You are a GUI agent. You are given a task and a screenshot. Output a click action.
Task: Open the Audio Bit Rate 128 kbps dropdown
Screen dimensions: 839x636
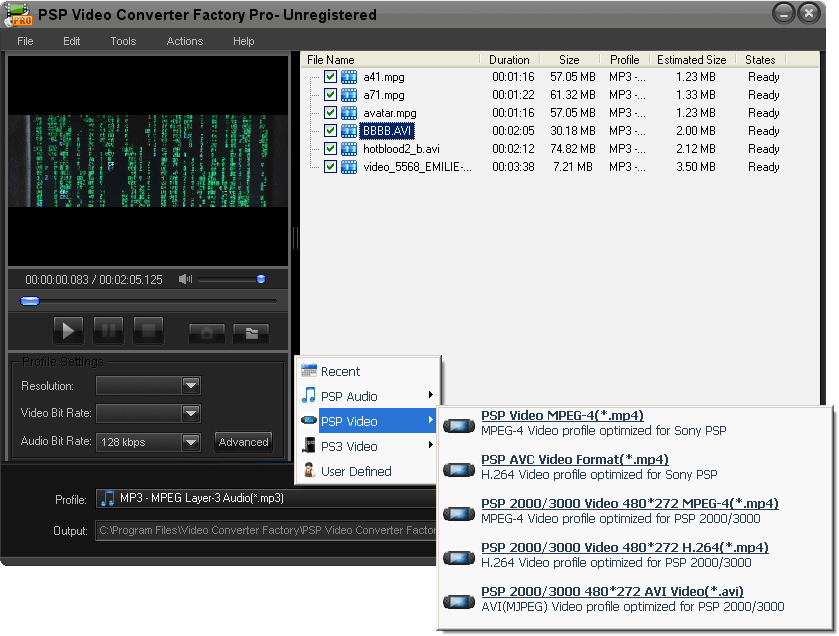(x=191, y=441)
